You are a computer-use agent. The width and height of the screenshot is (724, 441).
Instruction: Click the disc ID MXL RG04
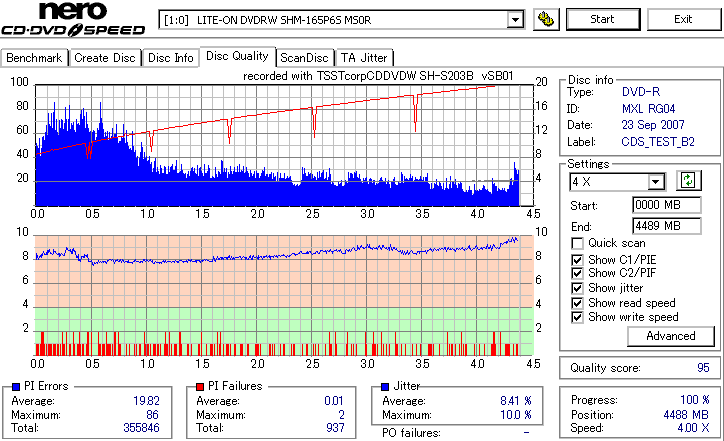[x=648, y=109]
